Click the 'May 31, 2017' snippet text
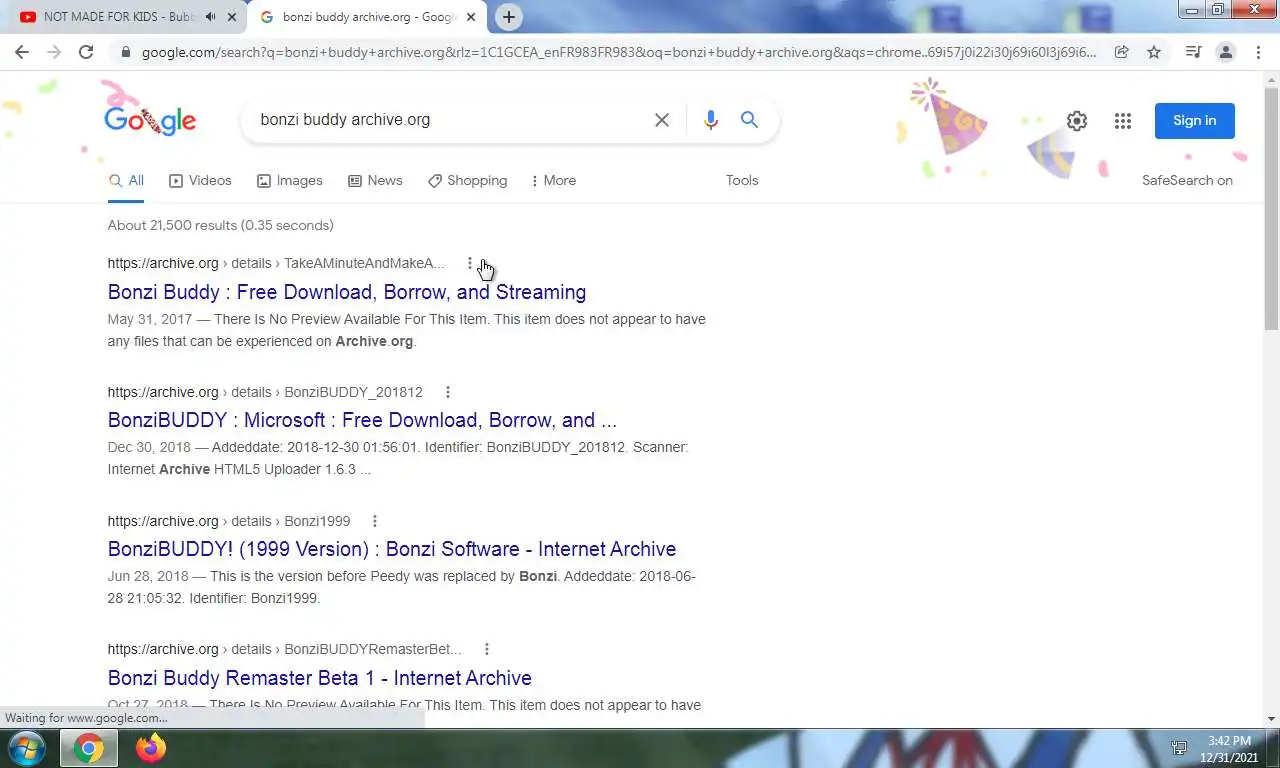Image resolution: width=1280 pixels, height=768 pixels. [149, 320]
